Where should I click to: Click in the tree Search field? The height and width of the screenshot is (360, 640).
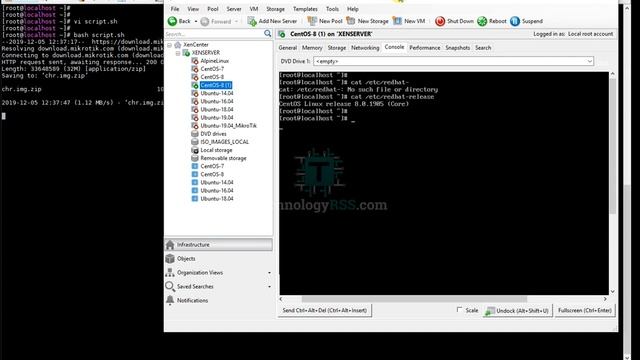click(x=214, y=34)
